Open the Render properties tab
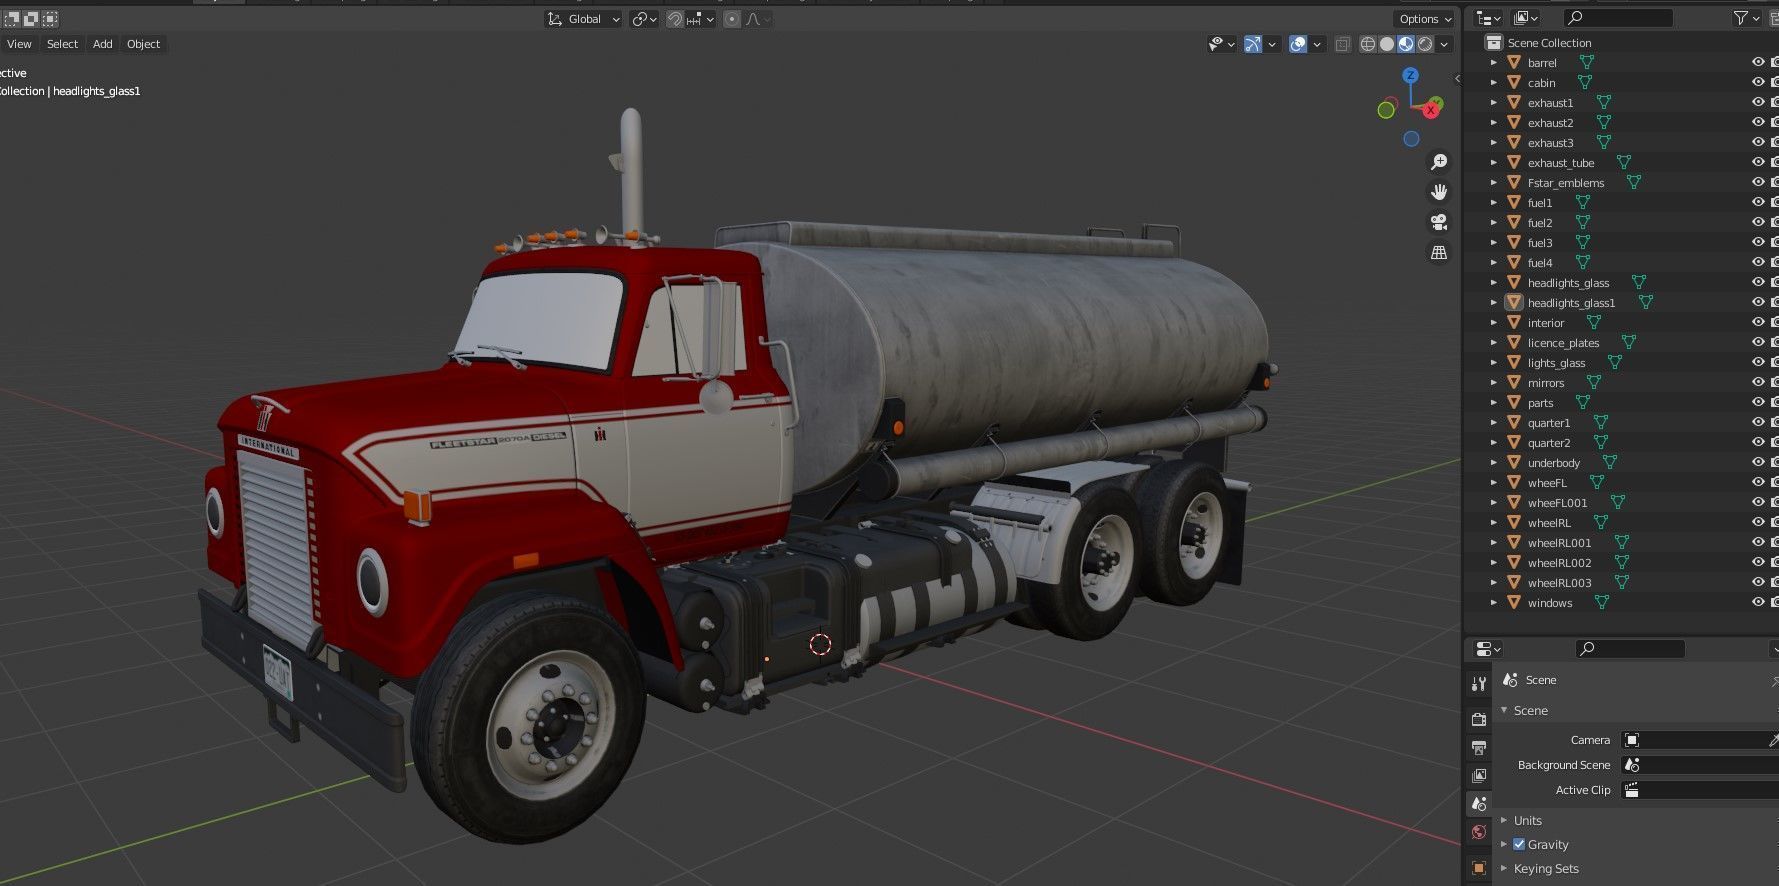The image size is (1779, 886). (x=1479, y=719)
